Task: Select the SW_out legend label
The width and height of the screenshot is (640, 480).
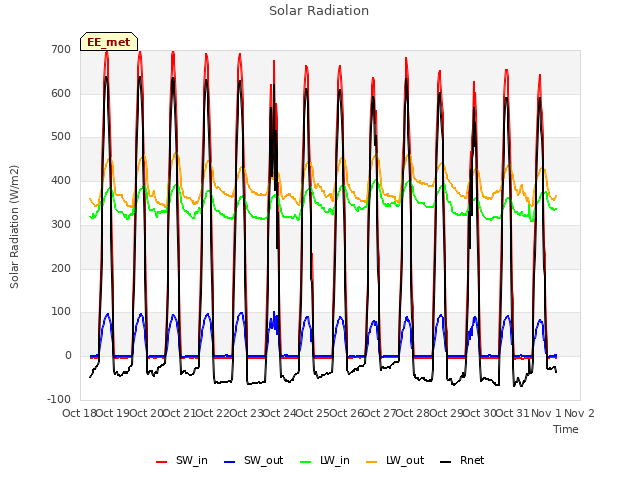Action: [x=264, y=460]
